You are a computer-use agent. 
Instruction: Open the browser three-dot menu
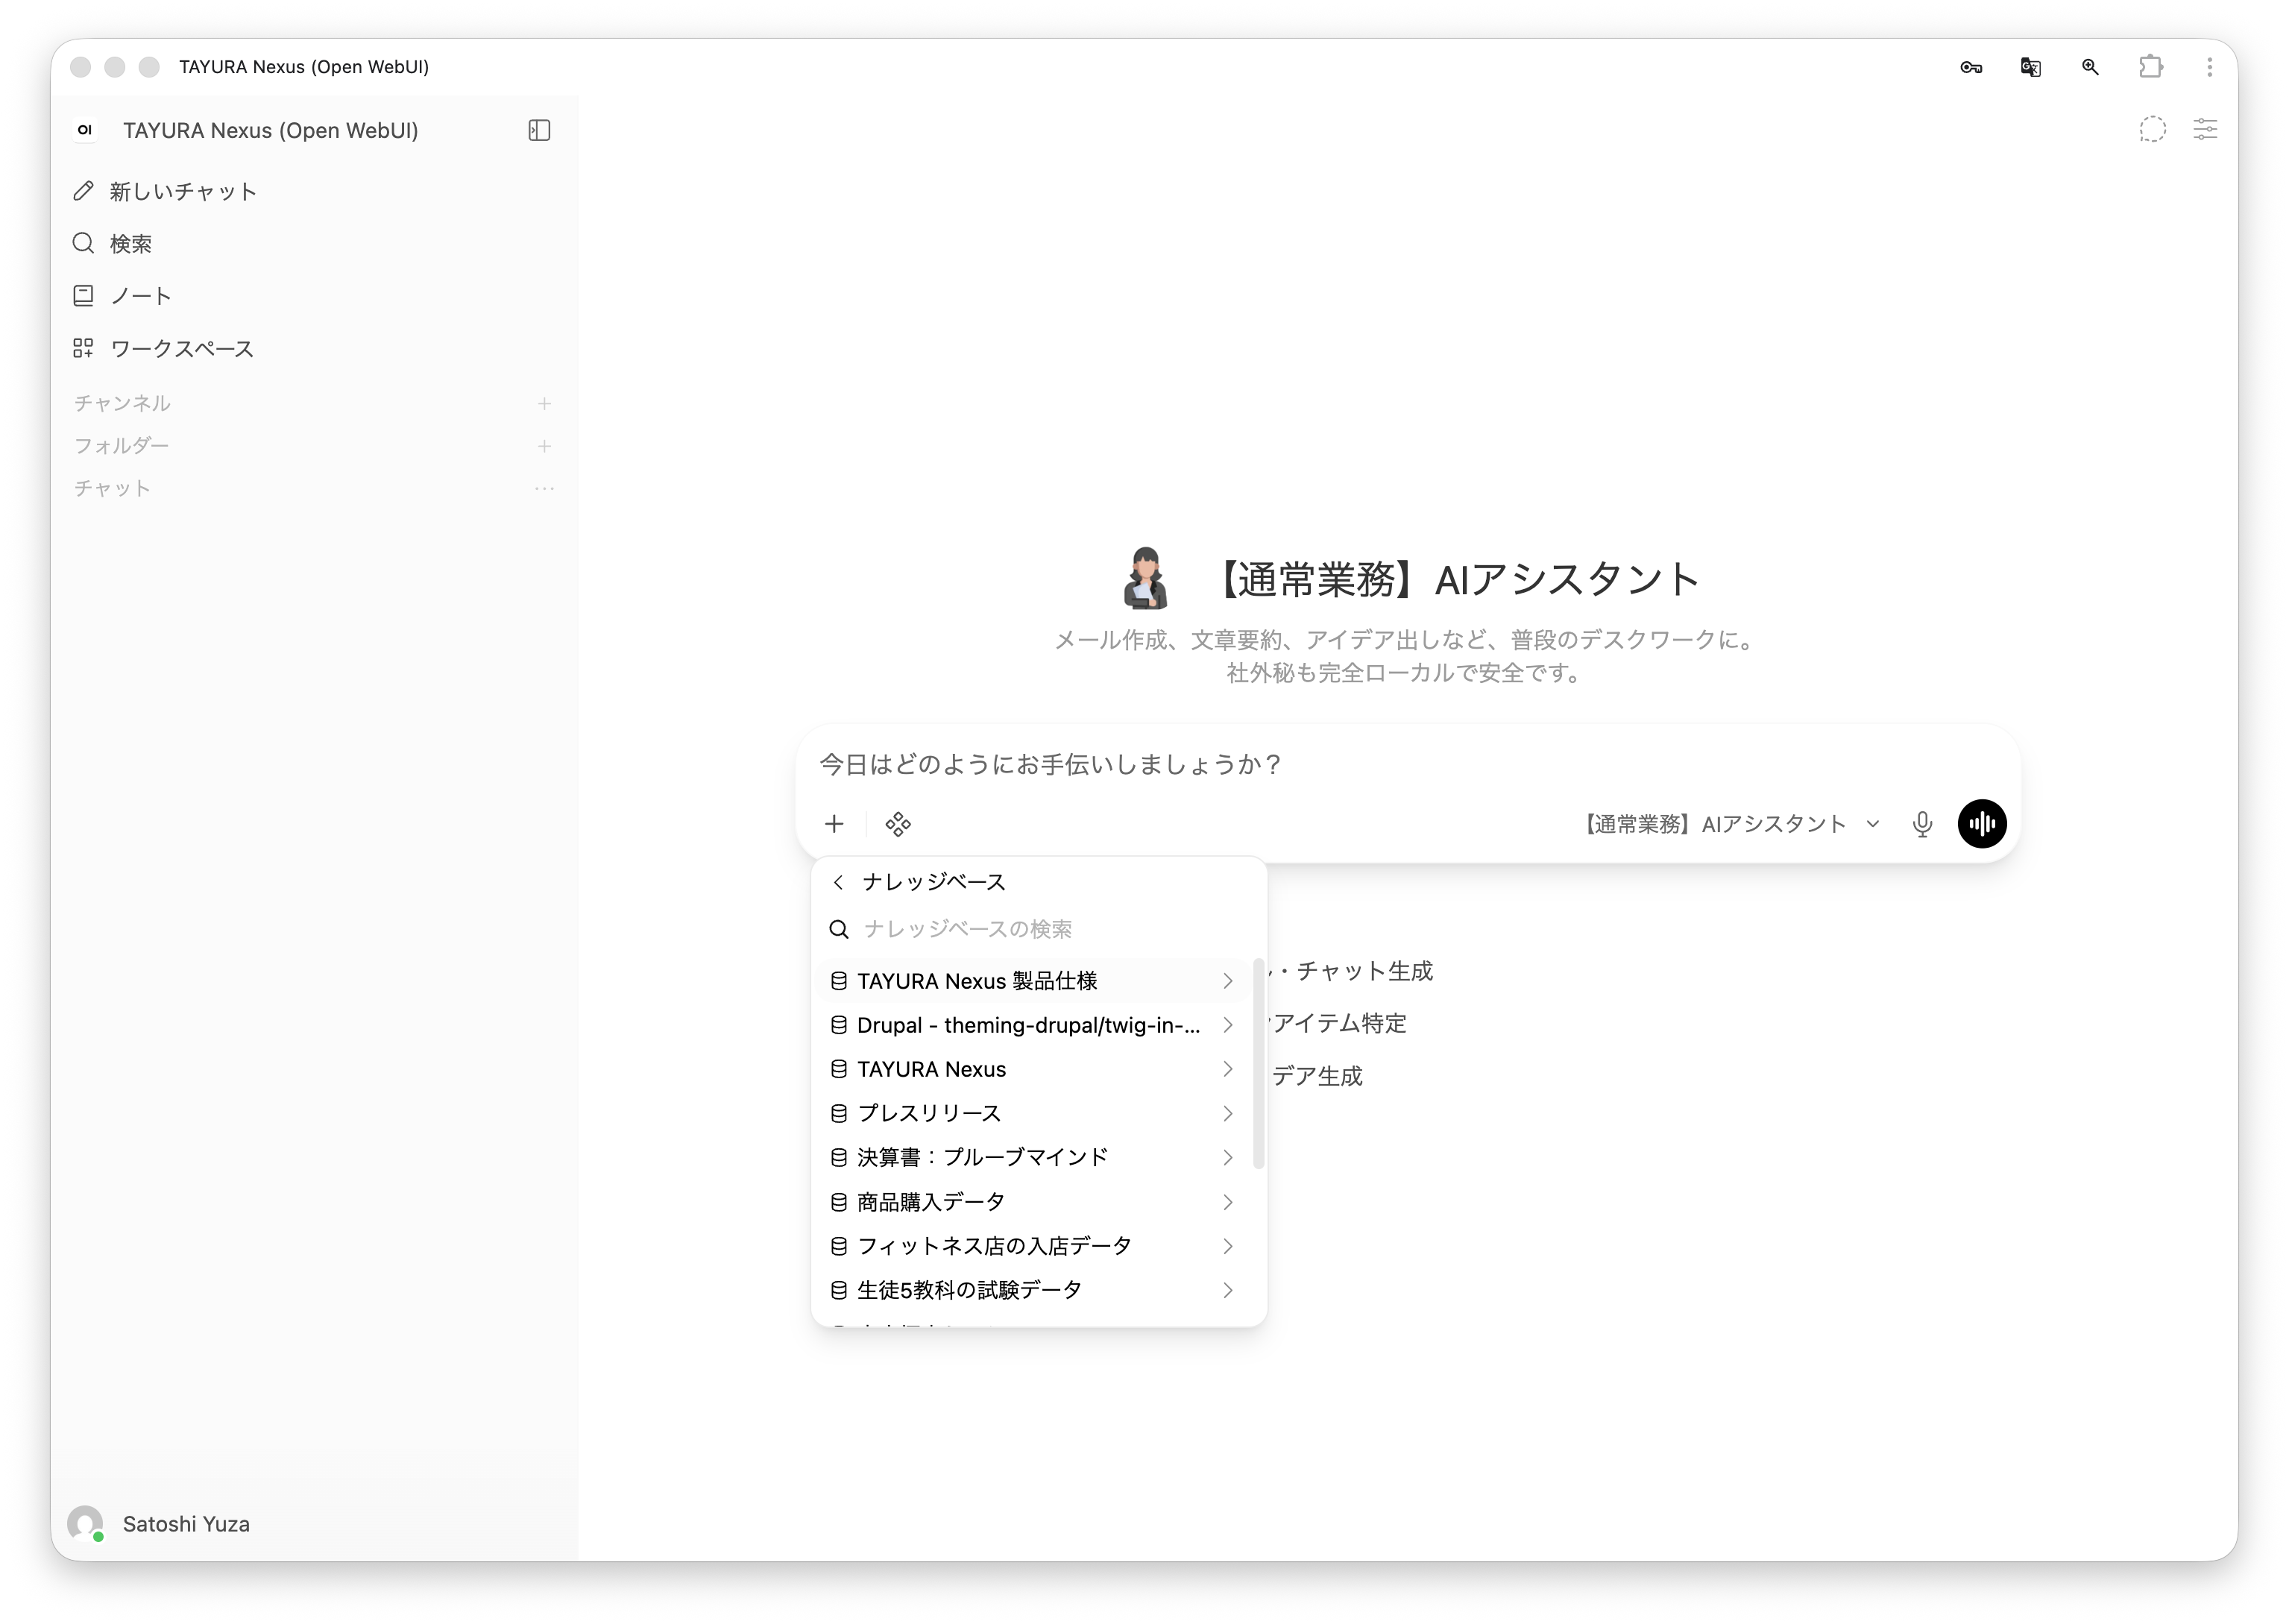tap(2209, 67)
